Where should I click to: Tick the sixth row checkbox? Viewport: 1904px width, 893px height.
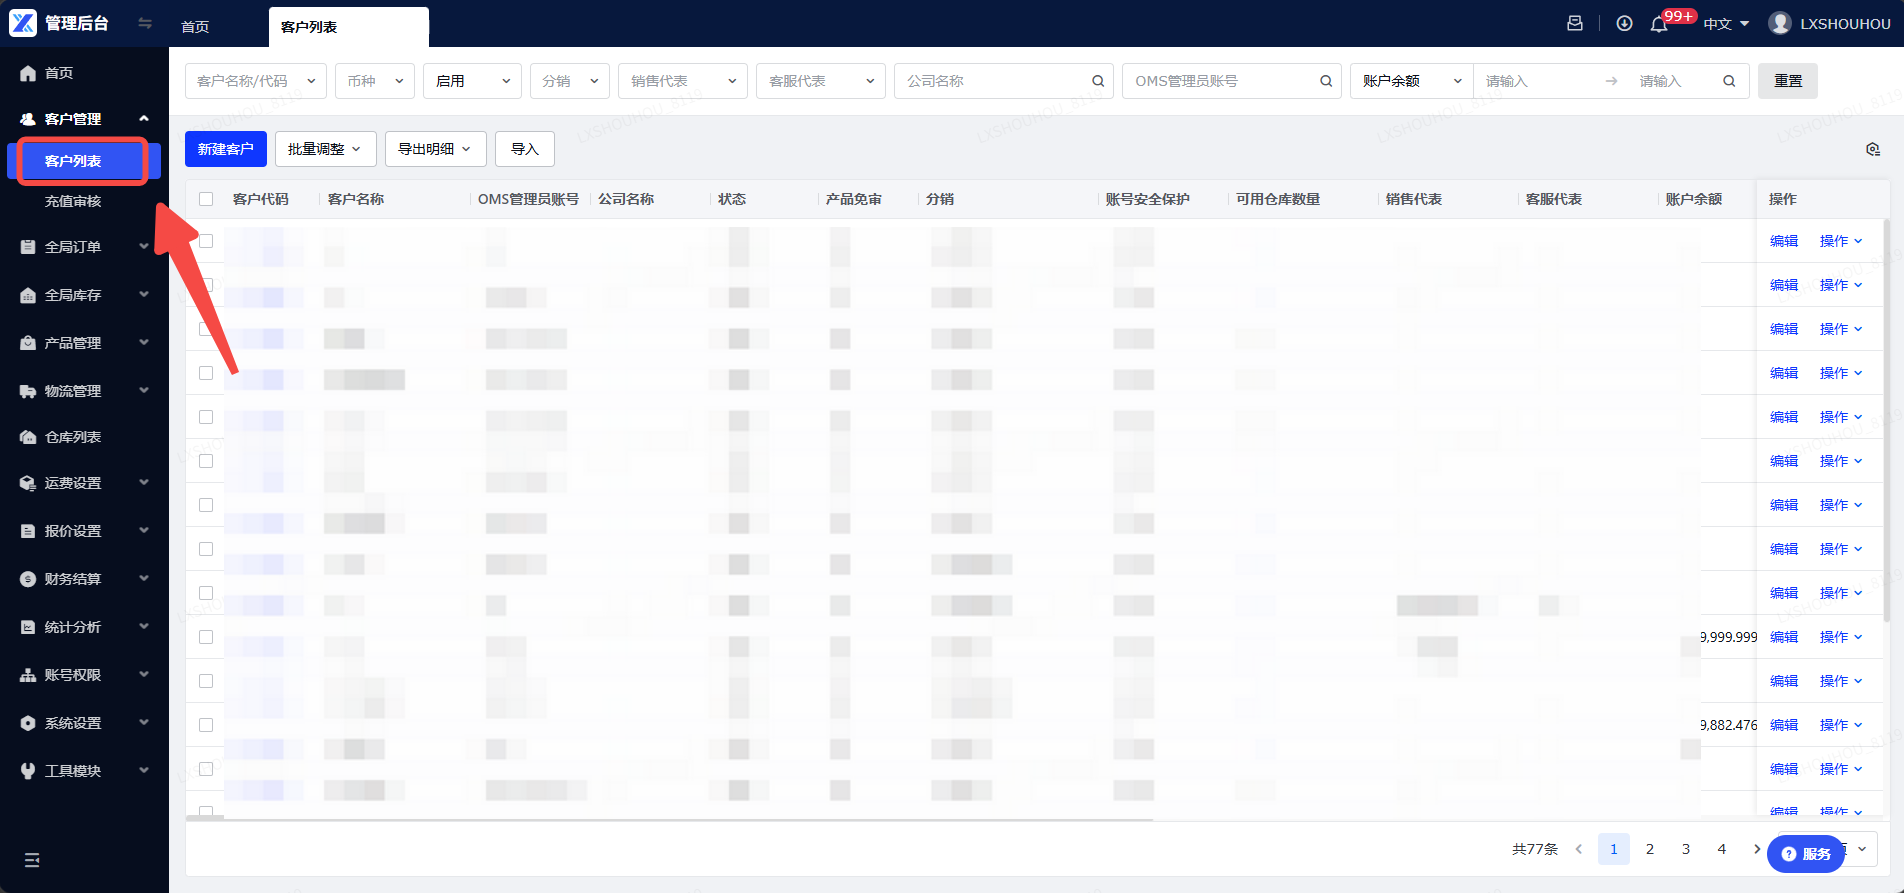tap(206, 461)
